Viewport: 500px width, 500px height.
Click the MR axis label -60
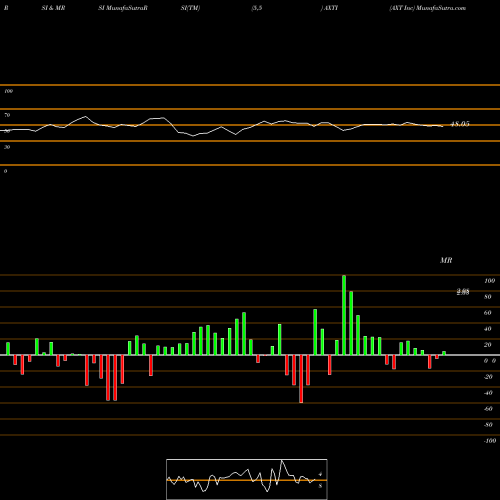point(488,409)
